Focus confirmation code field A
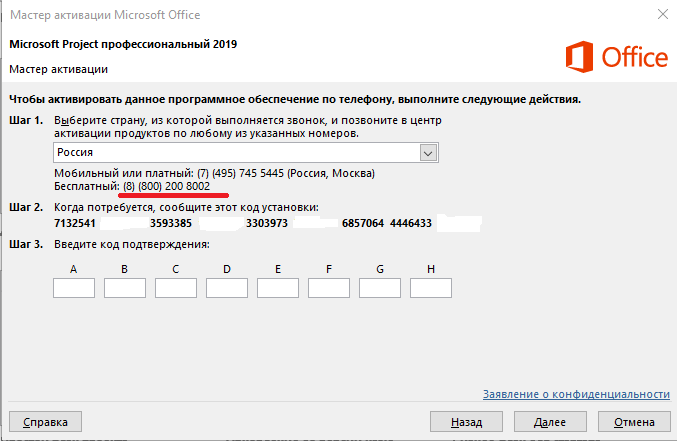This screenshot has width=677, height=441. [x=74, y=288]
